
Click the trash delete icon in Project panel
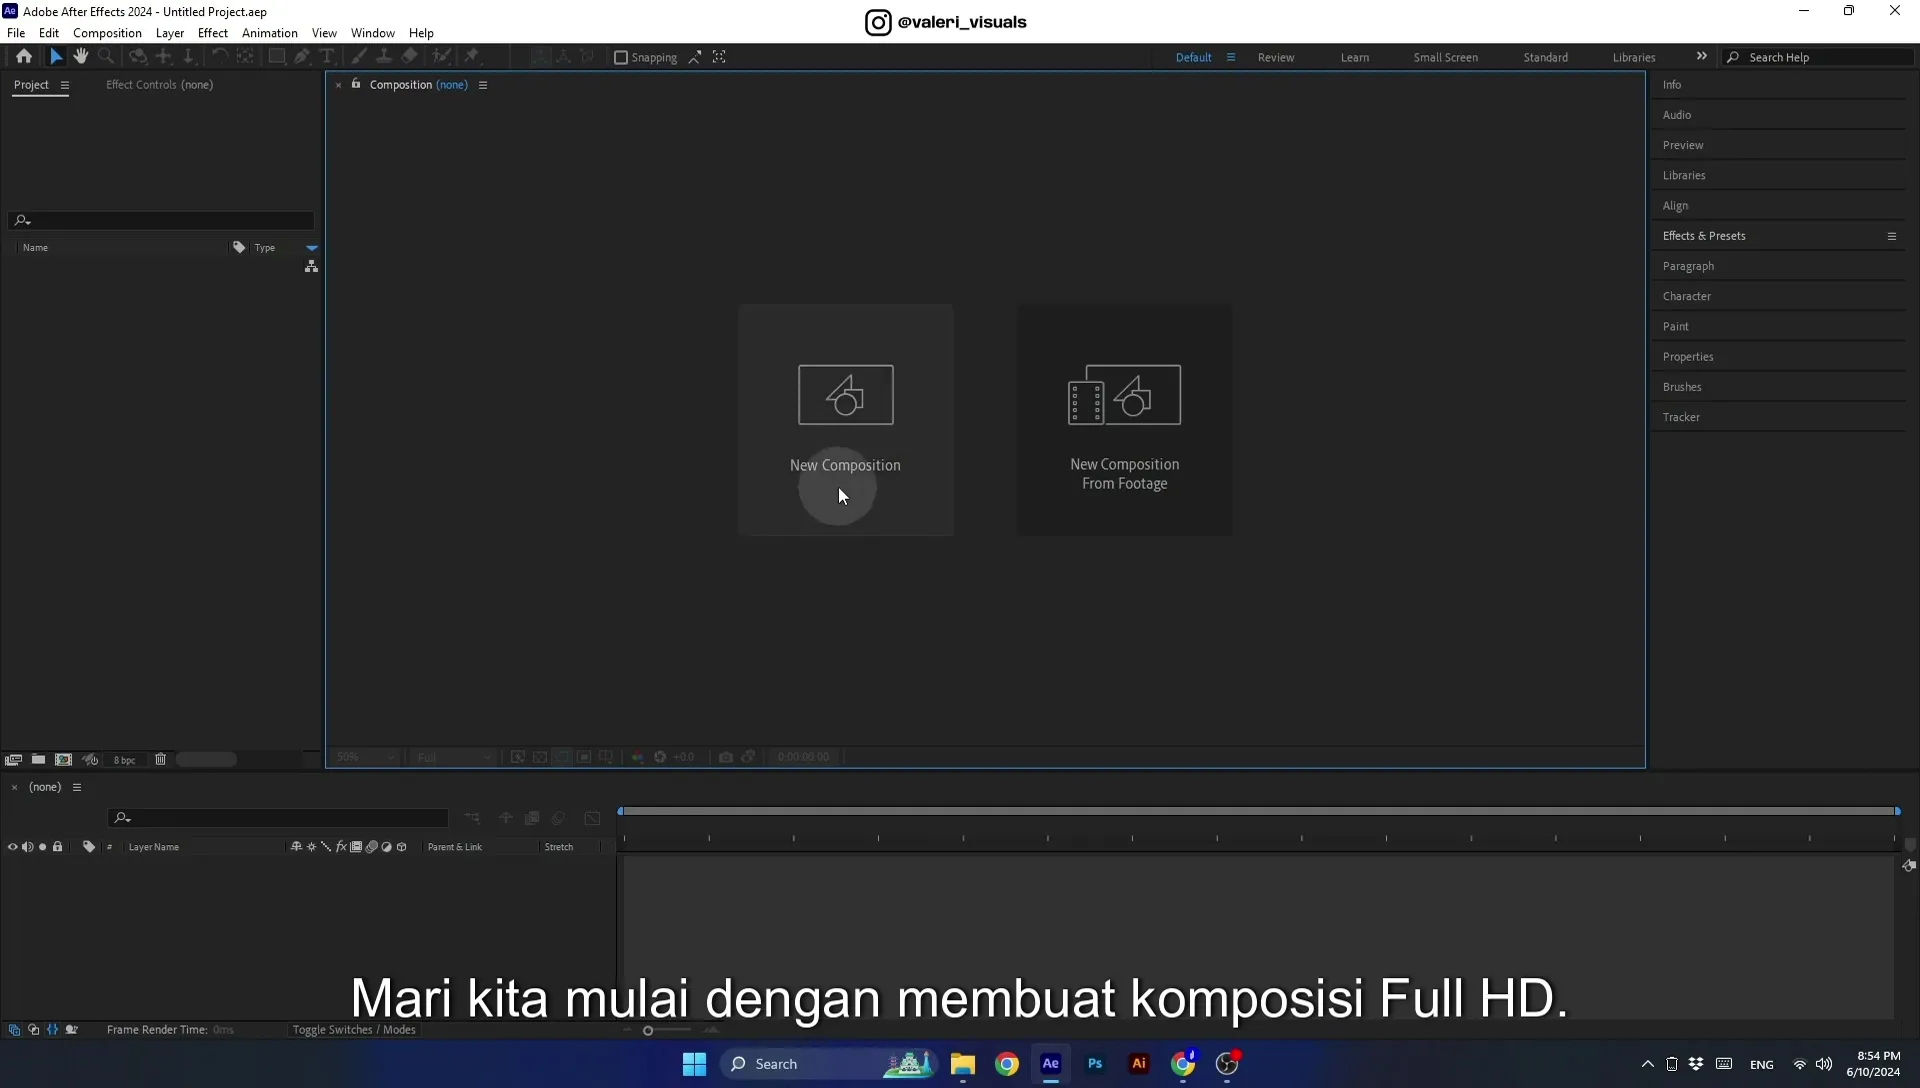point(160,760)
